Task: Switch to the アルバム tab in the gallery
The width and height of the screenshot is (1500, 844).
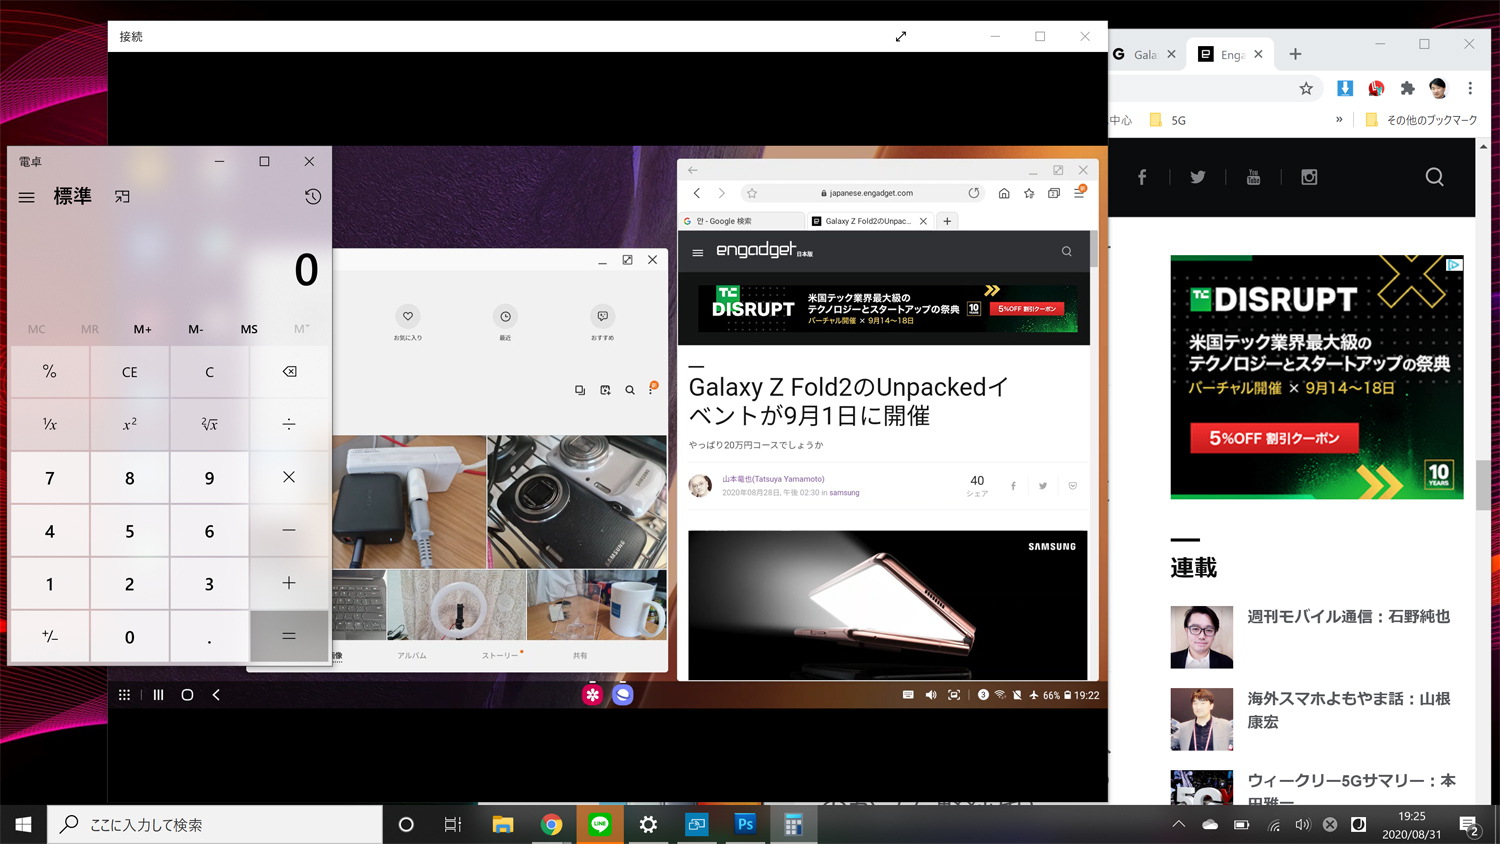Action: click(x=412, y=656)
